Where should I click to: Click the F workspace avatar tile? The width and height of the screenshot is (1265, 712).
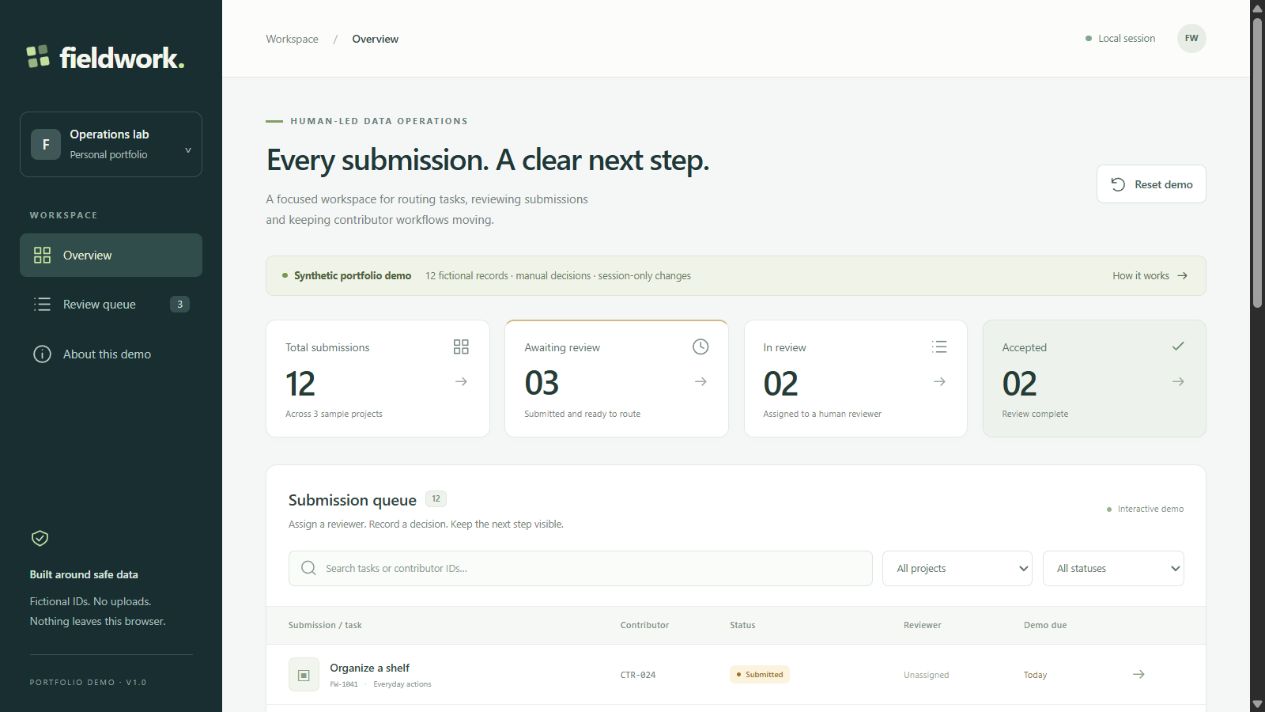(45, 144)
